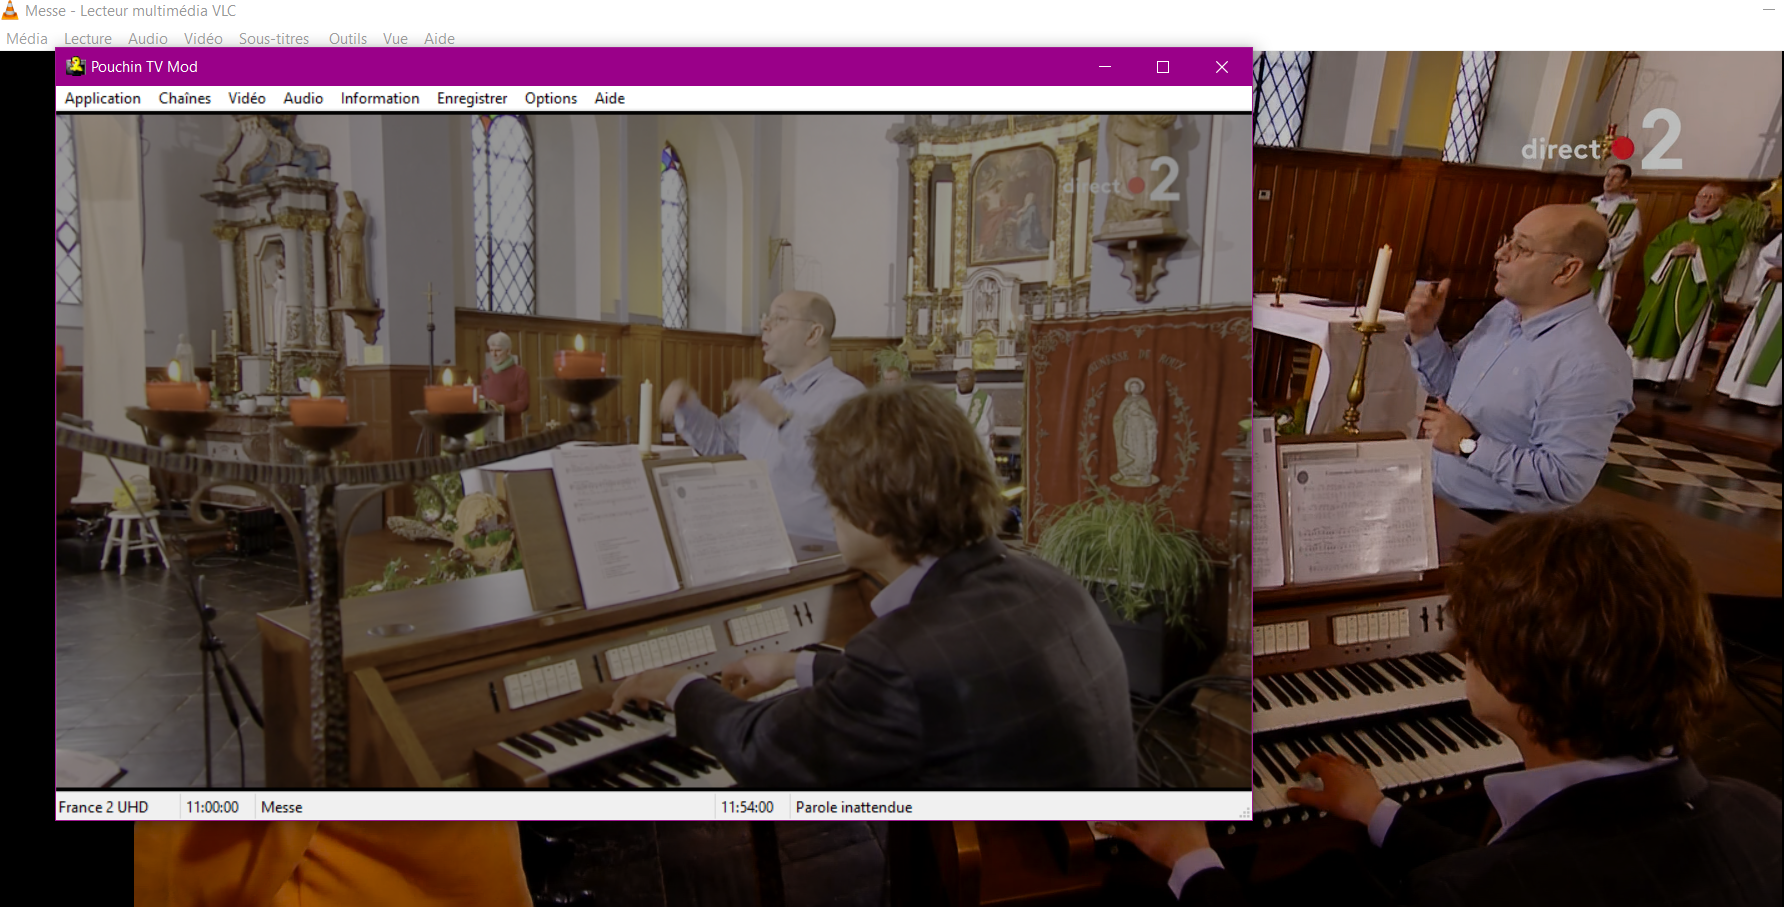Close the Pouchin TV Mod window
This screenshot has width=1784, height=907.
1222,67
